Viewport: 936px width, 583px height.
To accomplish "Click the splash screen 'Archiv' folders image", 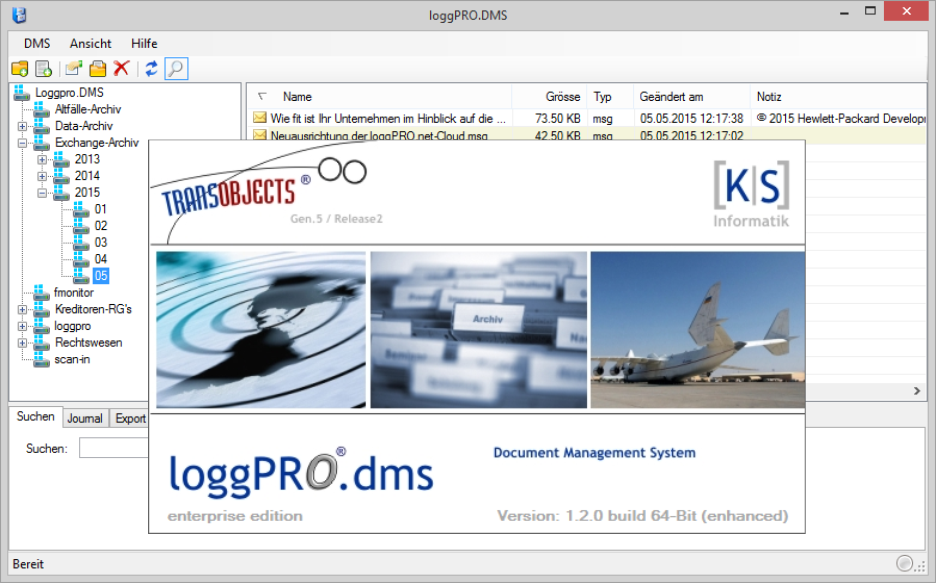I will pos(479,330).
